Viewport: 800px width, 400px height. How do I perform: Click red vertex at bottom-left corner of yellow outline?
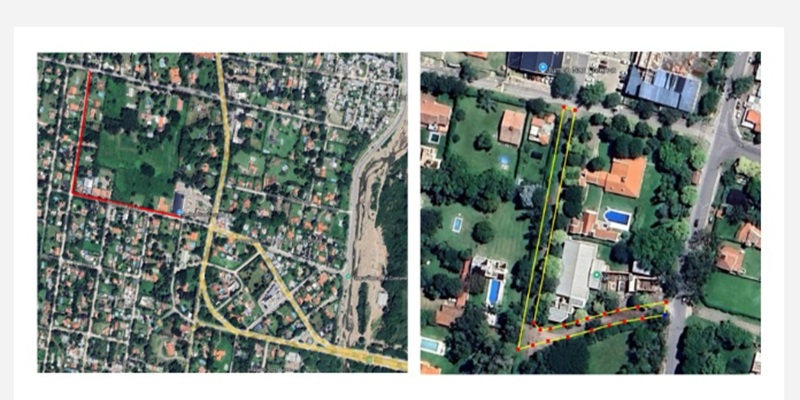point(518,349)
